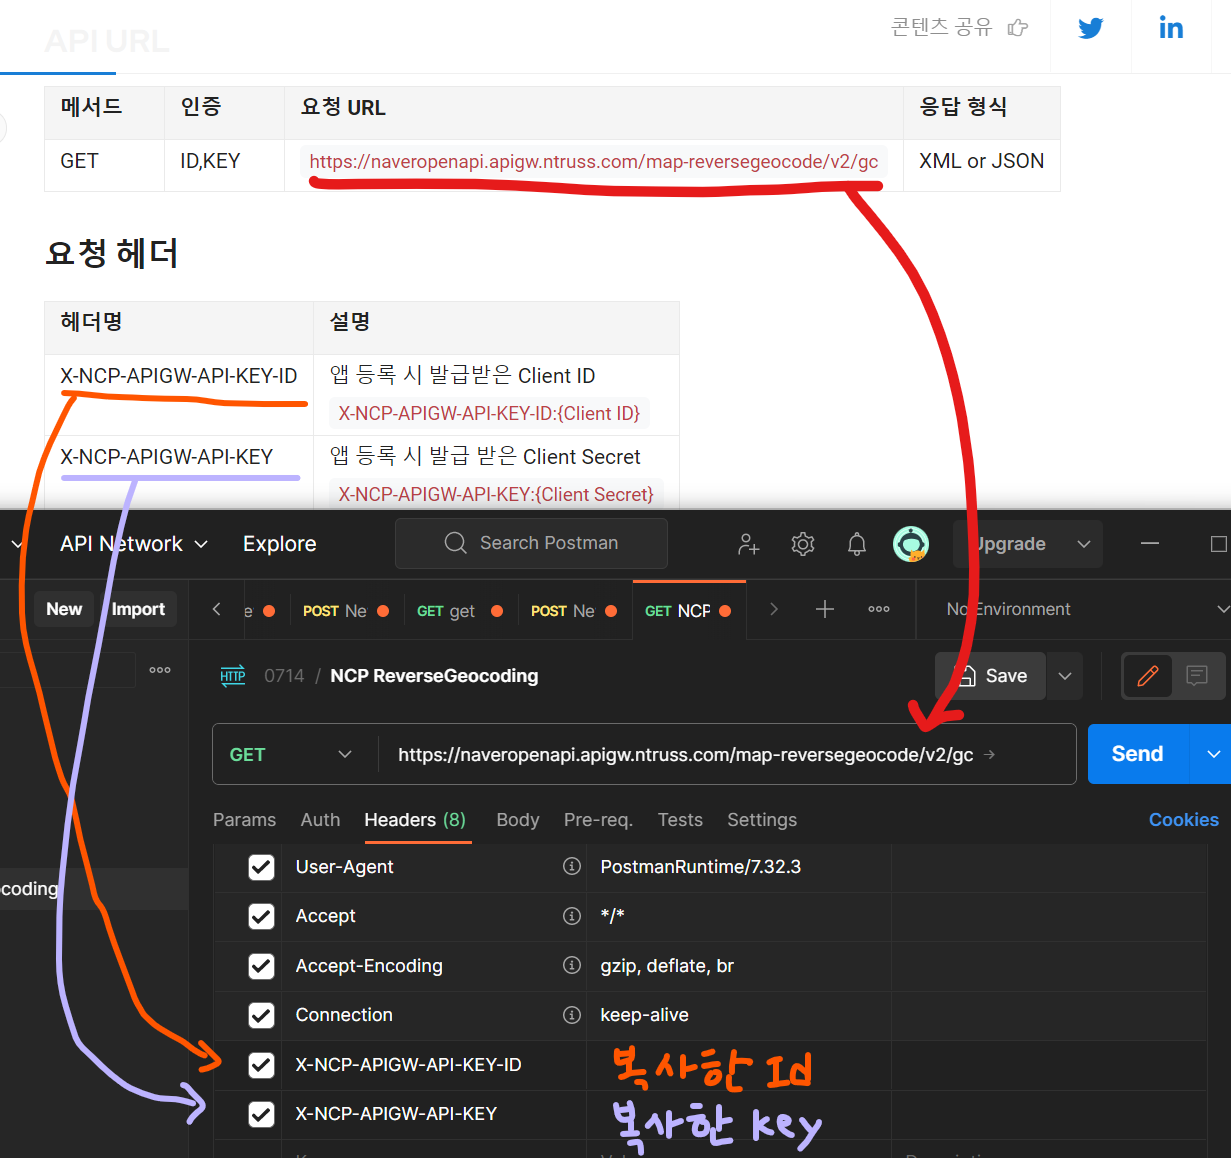Save the NCP ReverseGeocoding request
This screenshot has height=1158, width=1231.
(990, 676)
